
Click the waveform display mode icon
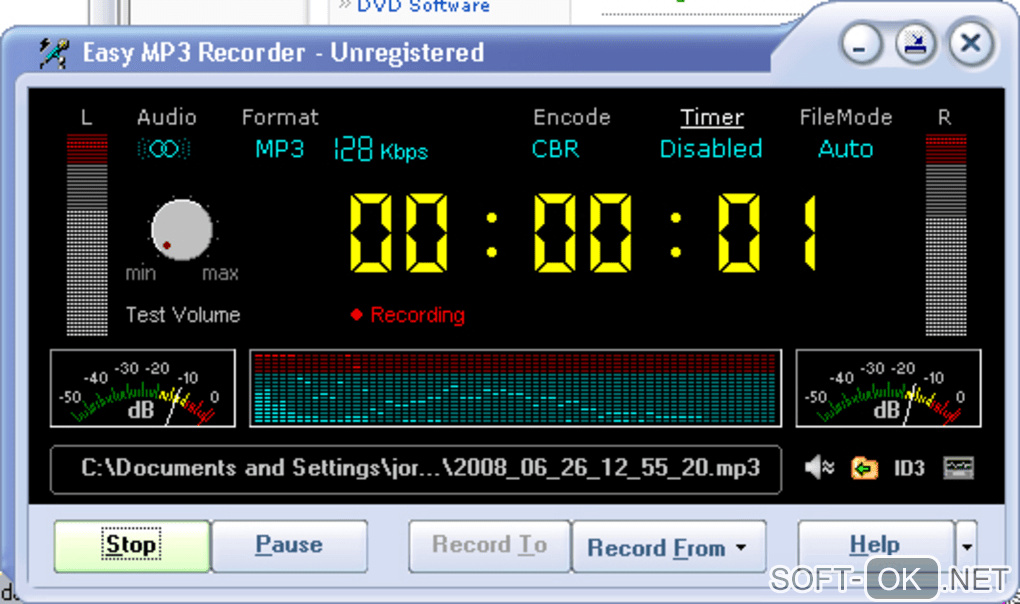point(958,467)
